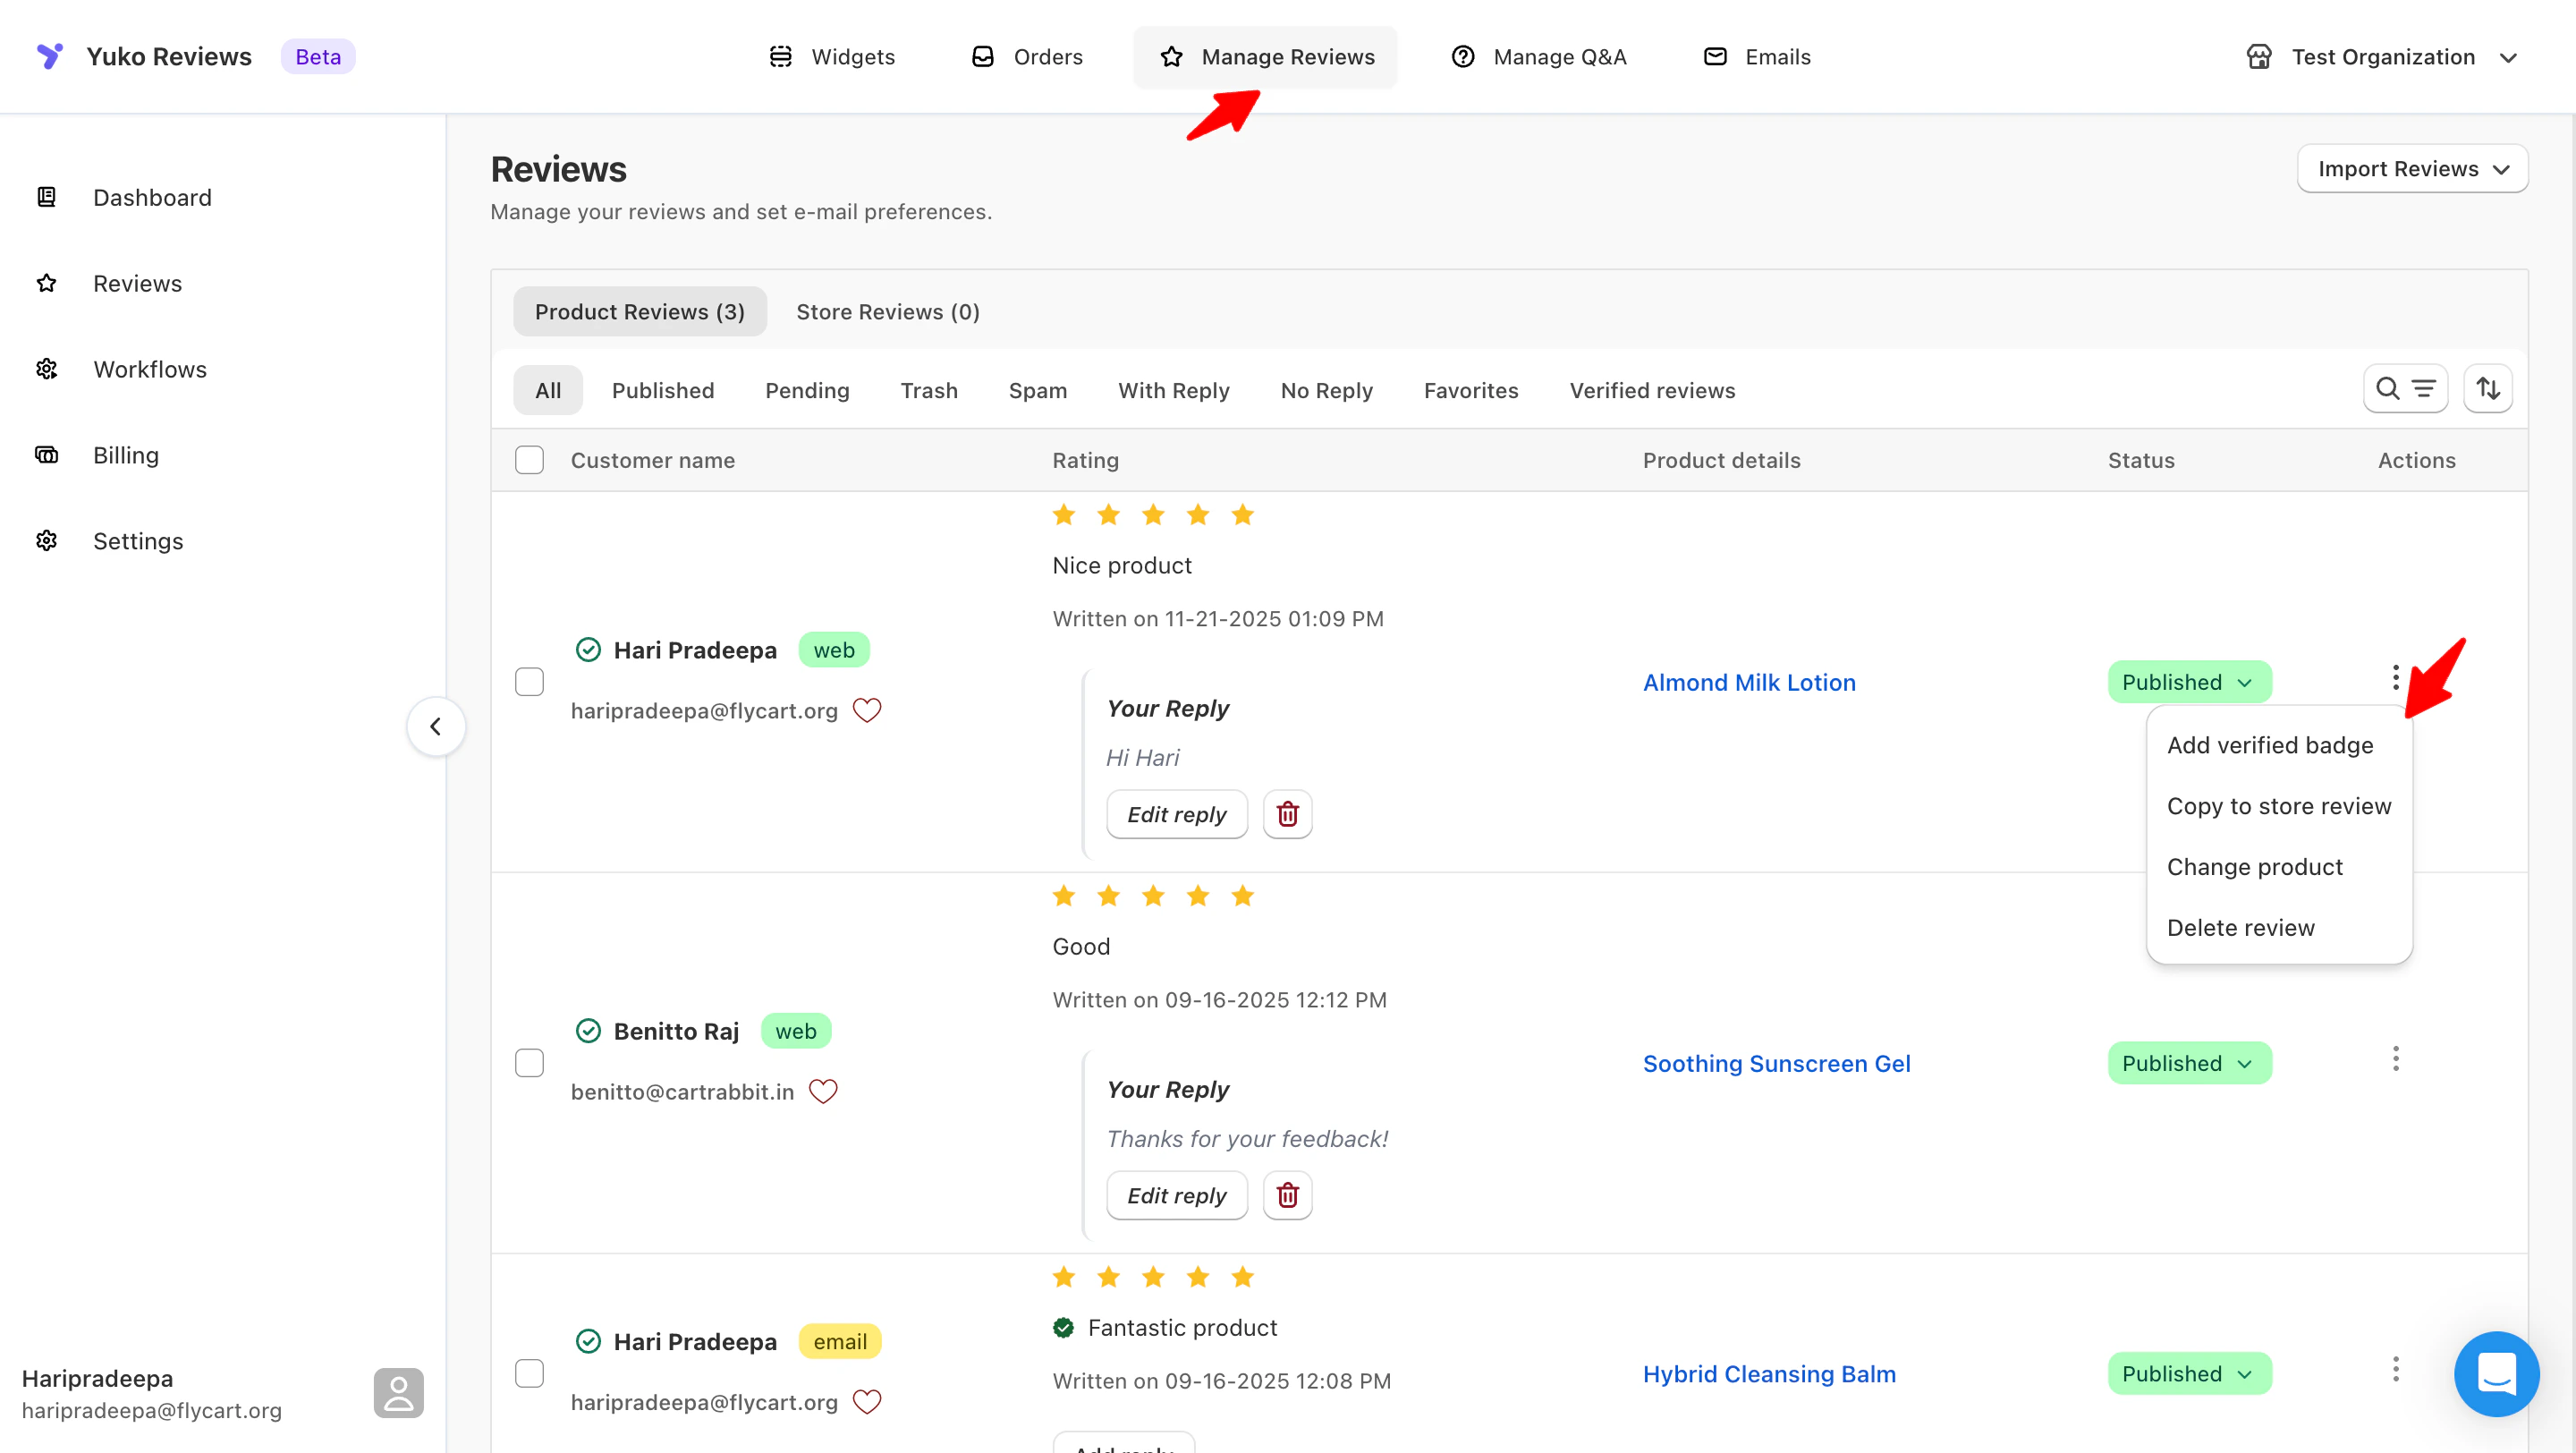The height and width of the screenshot is (1453, 2576).
Task: Check the select-all reviews checkbox
Action: coord(529,460)
